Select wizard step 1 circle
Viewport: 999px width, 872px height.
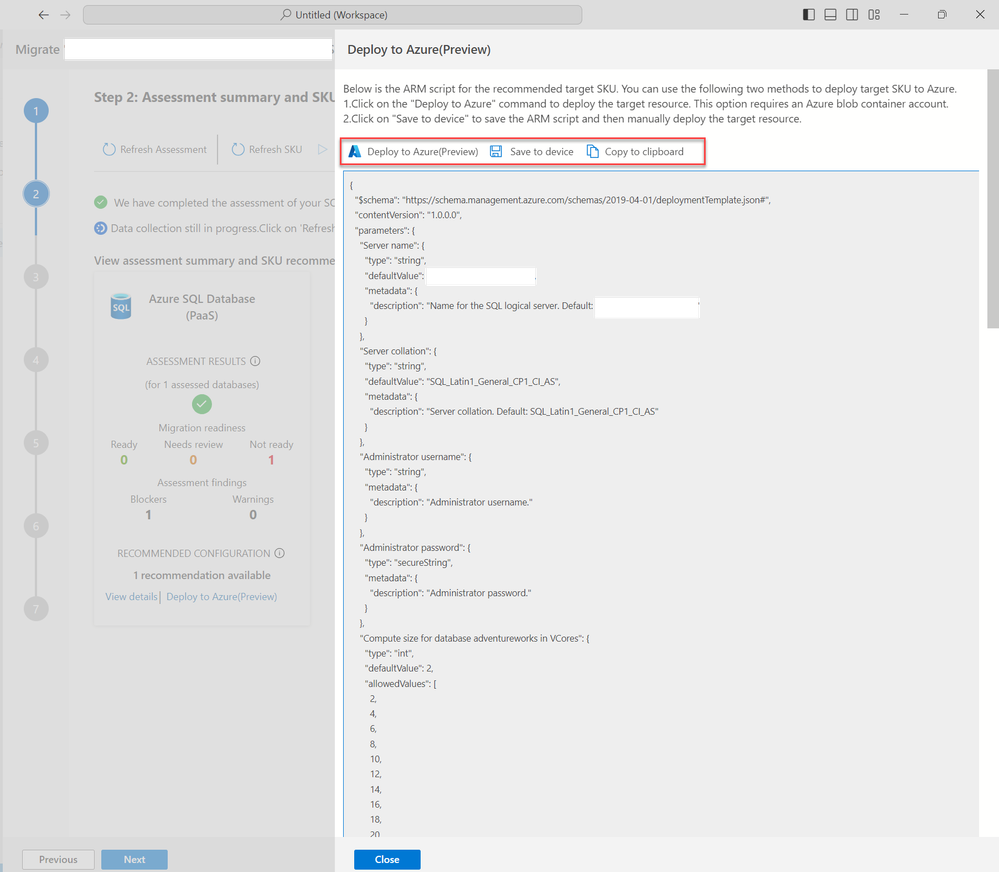36,111
